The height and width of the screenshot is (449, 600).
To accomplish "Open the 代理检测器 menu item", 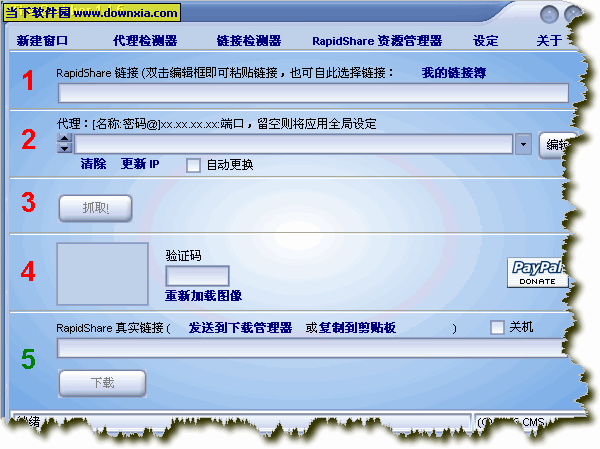I will point(145,41).
